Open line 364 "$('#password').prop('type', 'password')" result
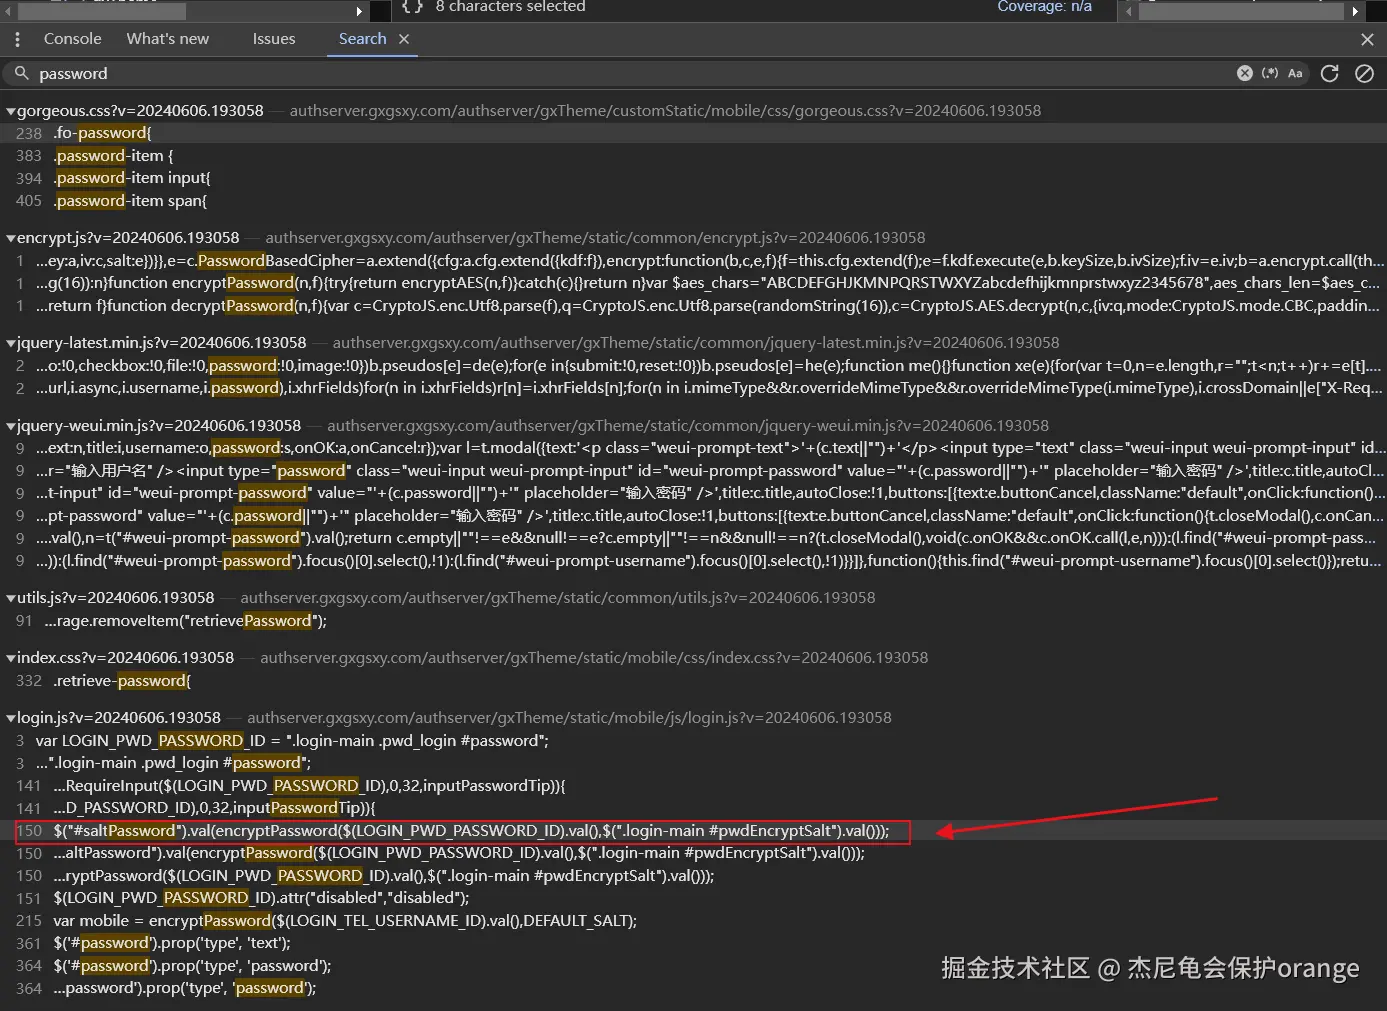1387x1011 pixels. click(x=693, y=966)
